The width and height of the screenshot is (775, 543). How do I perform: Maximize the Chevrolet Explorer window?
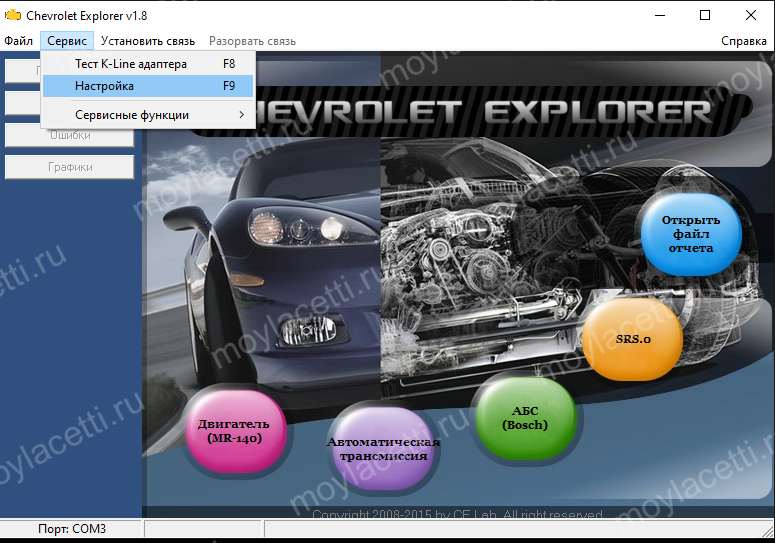click(705, 15)
